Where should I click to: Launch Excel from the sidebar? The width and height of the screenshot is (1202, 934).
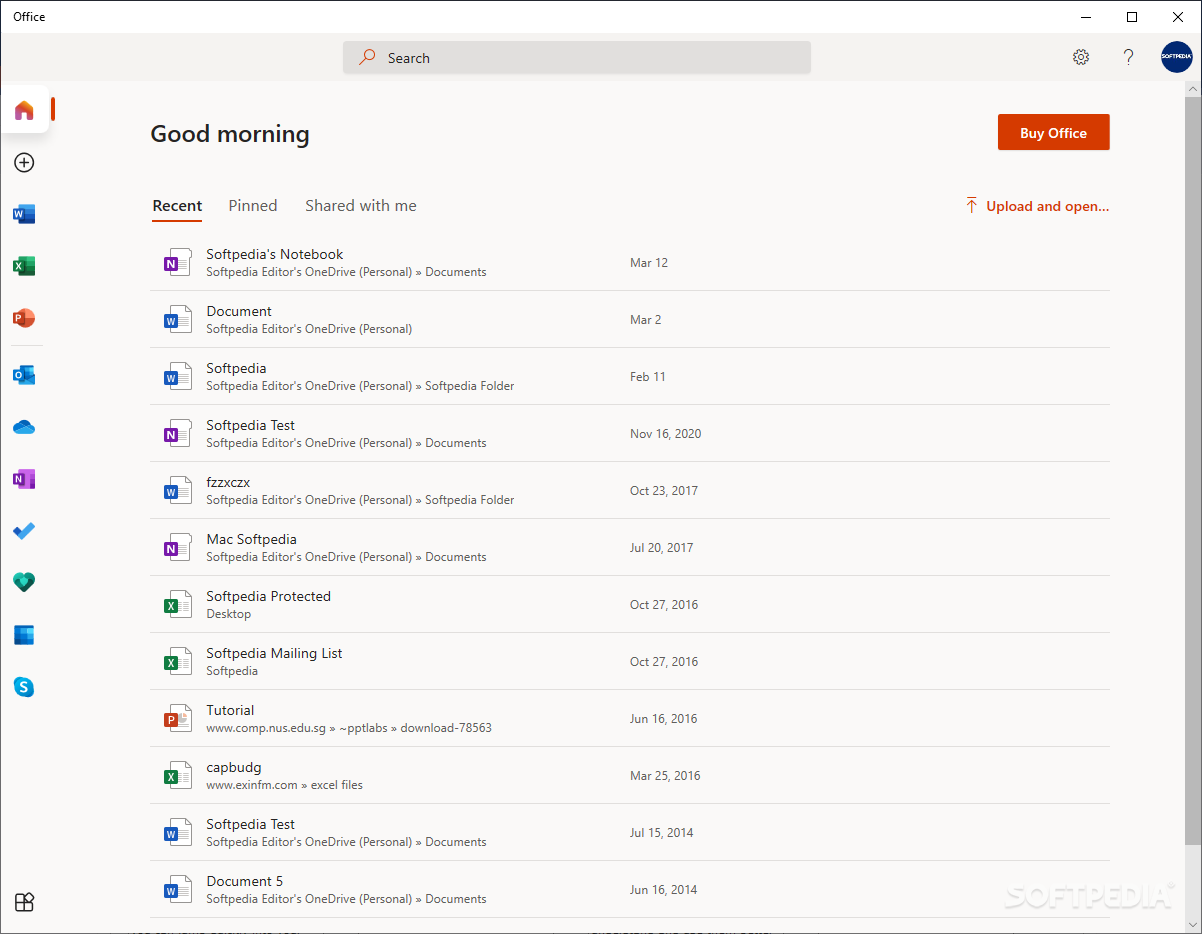tap(25, 266)
